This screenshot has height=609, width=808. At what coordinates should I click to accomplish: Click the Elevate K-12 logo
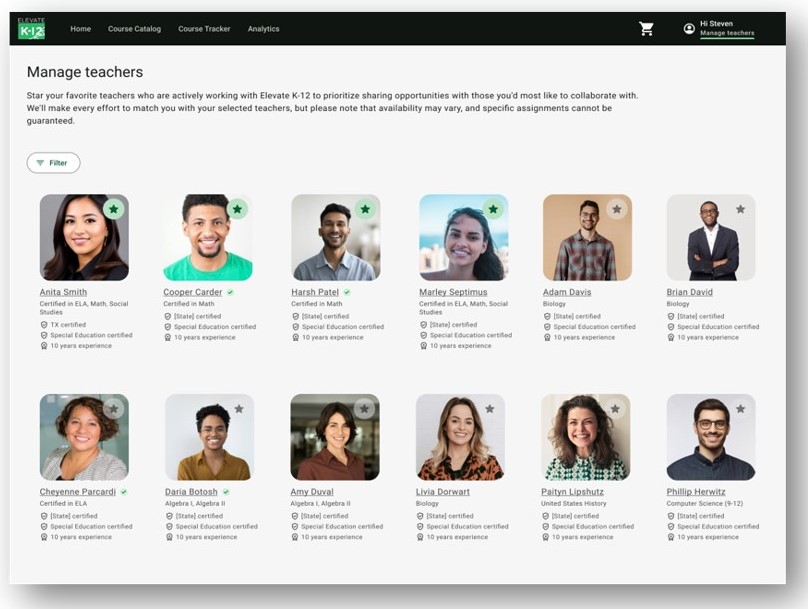coord(31,29)
